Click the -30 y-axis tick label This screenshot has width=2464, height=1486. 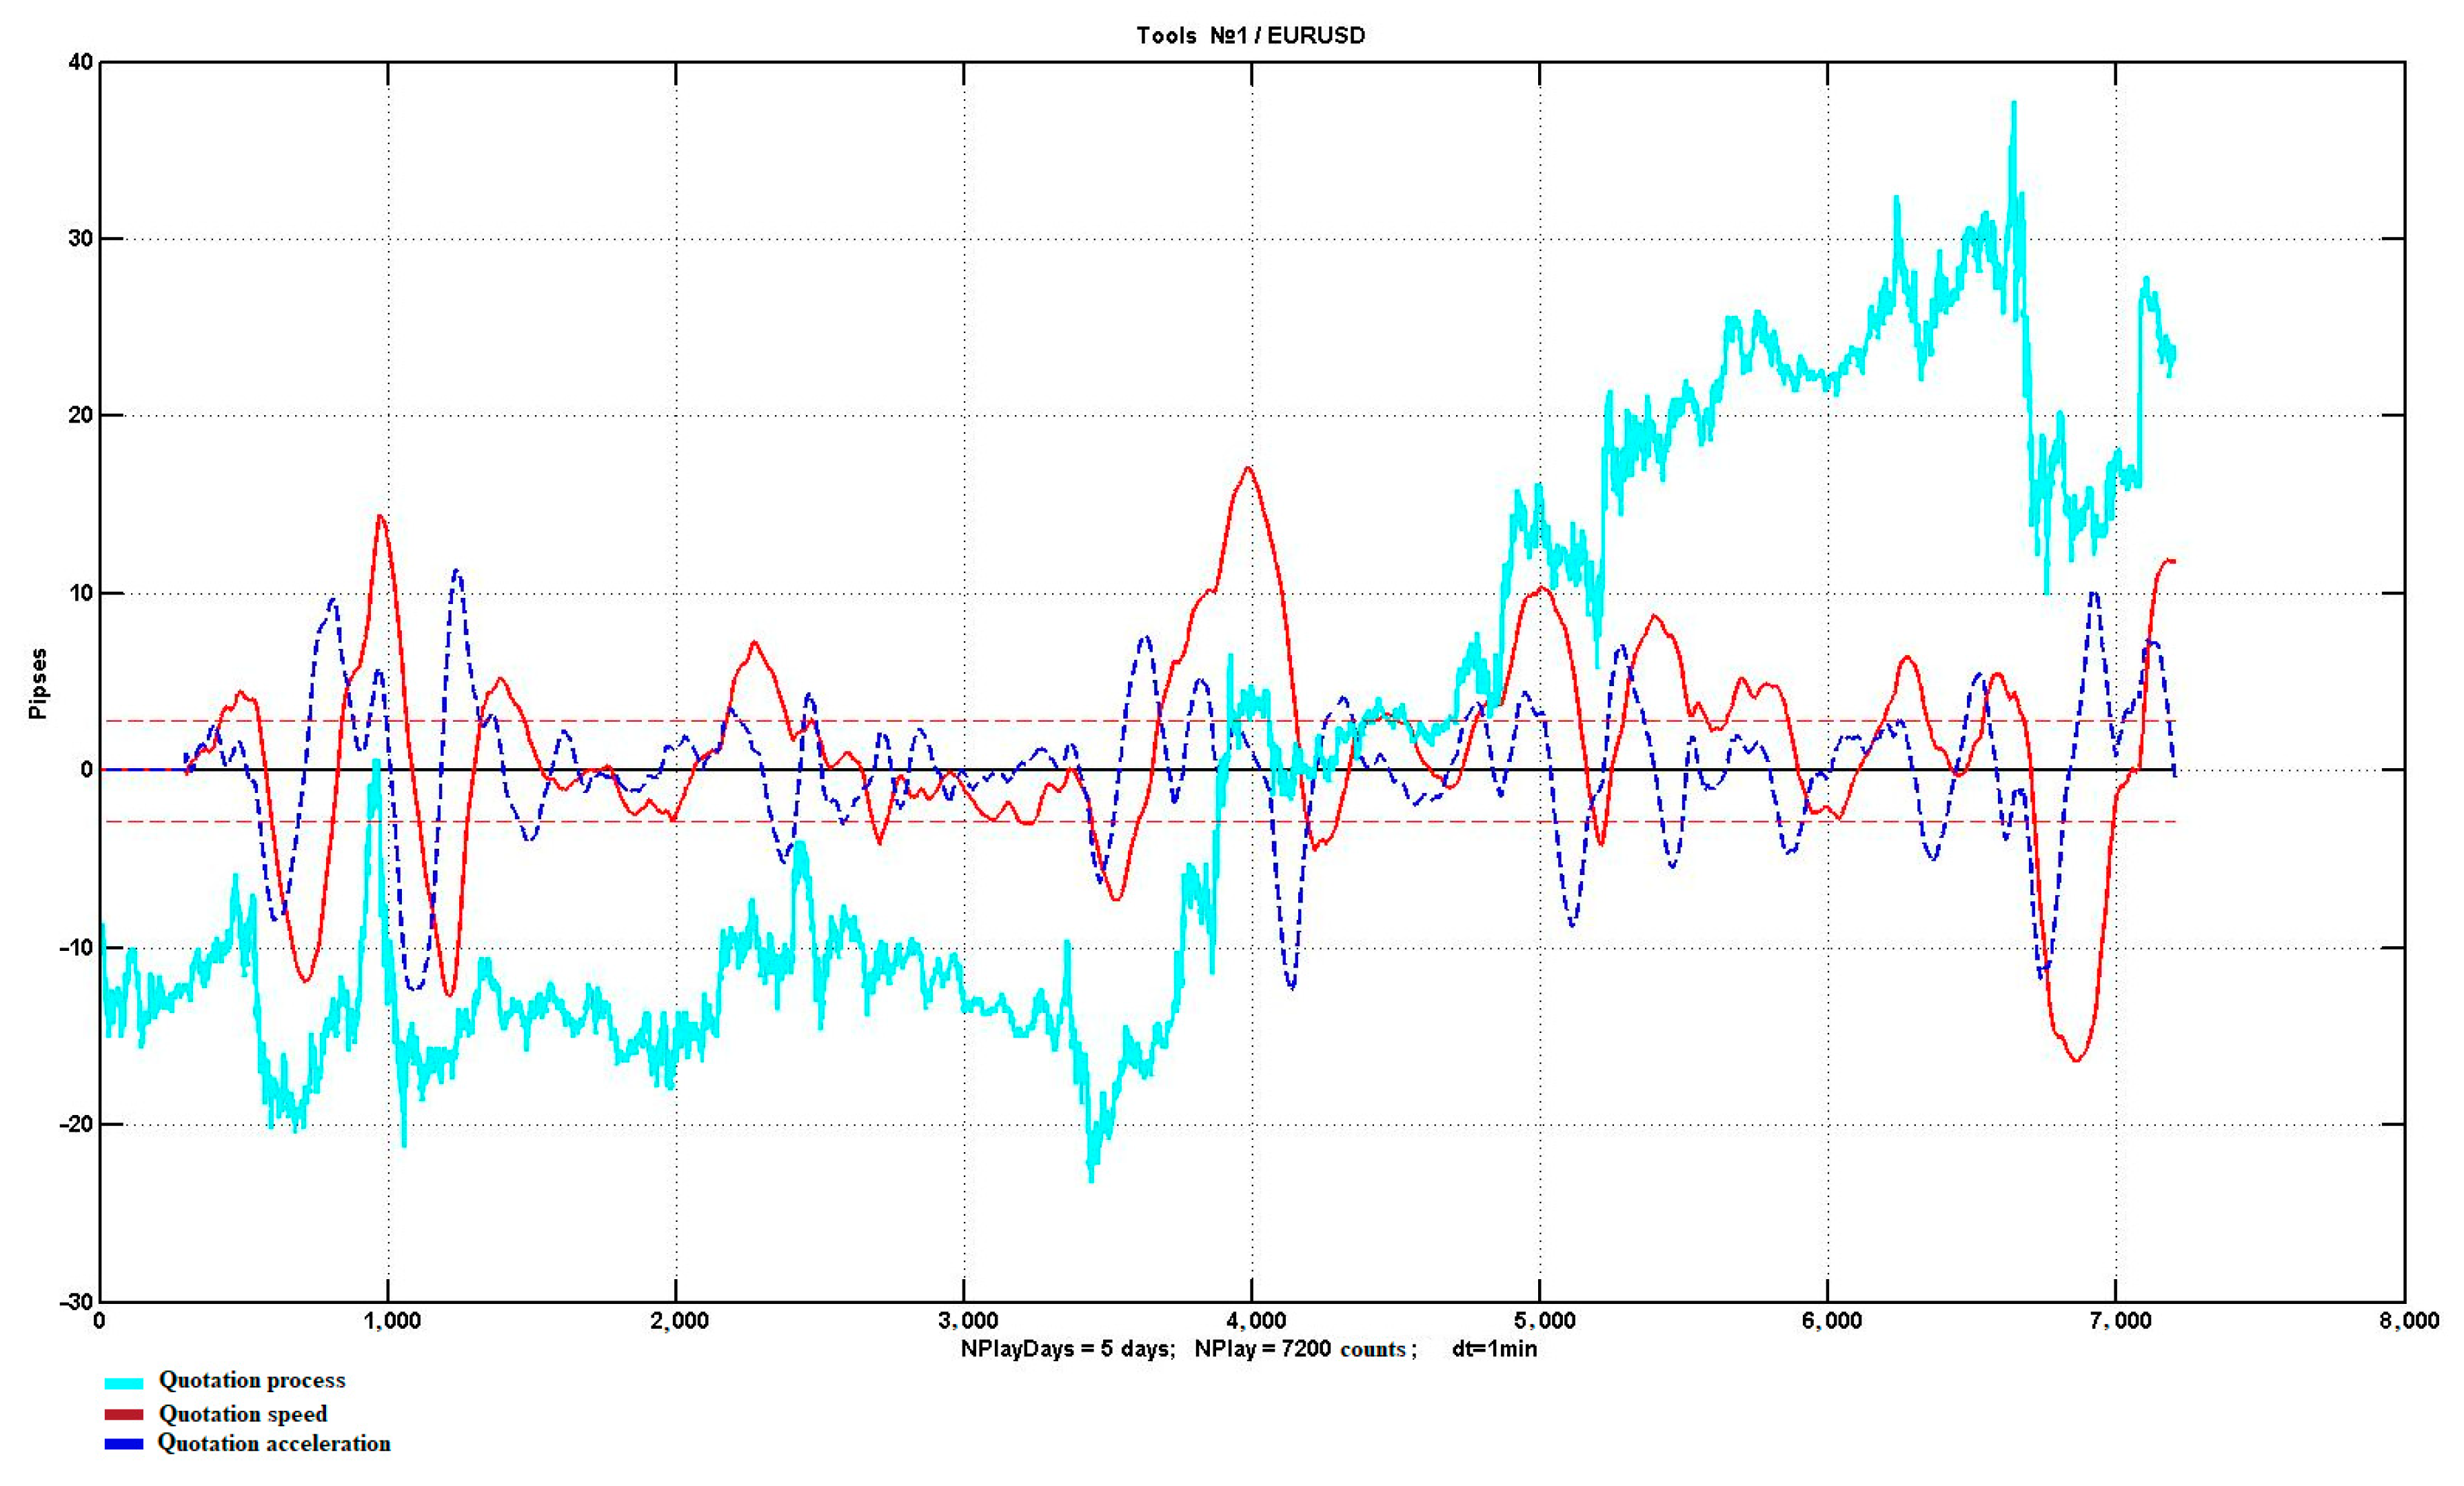(76, 1302)
